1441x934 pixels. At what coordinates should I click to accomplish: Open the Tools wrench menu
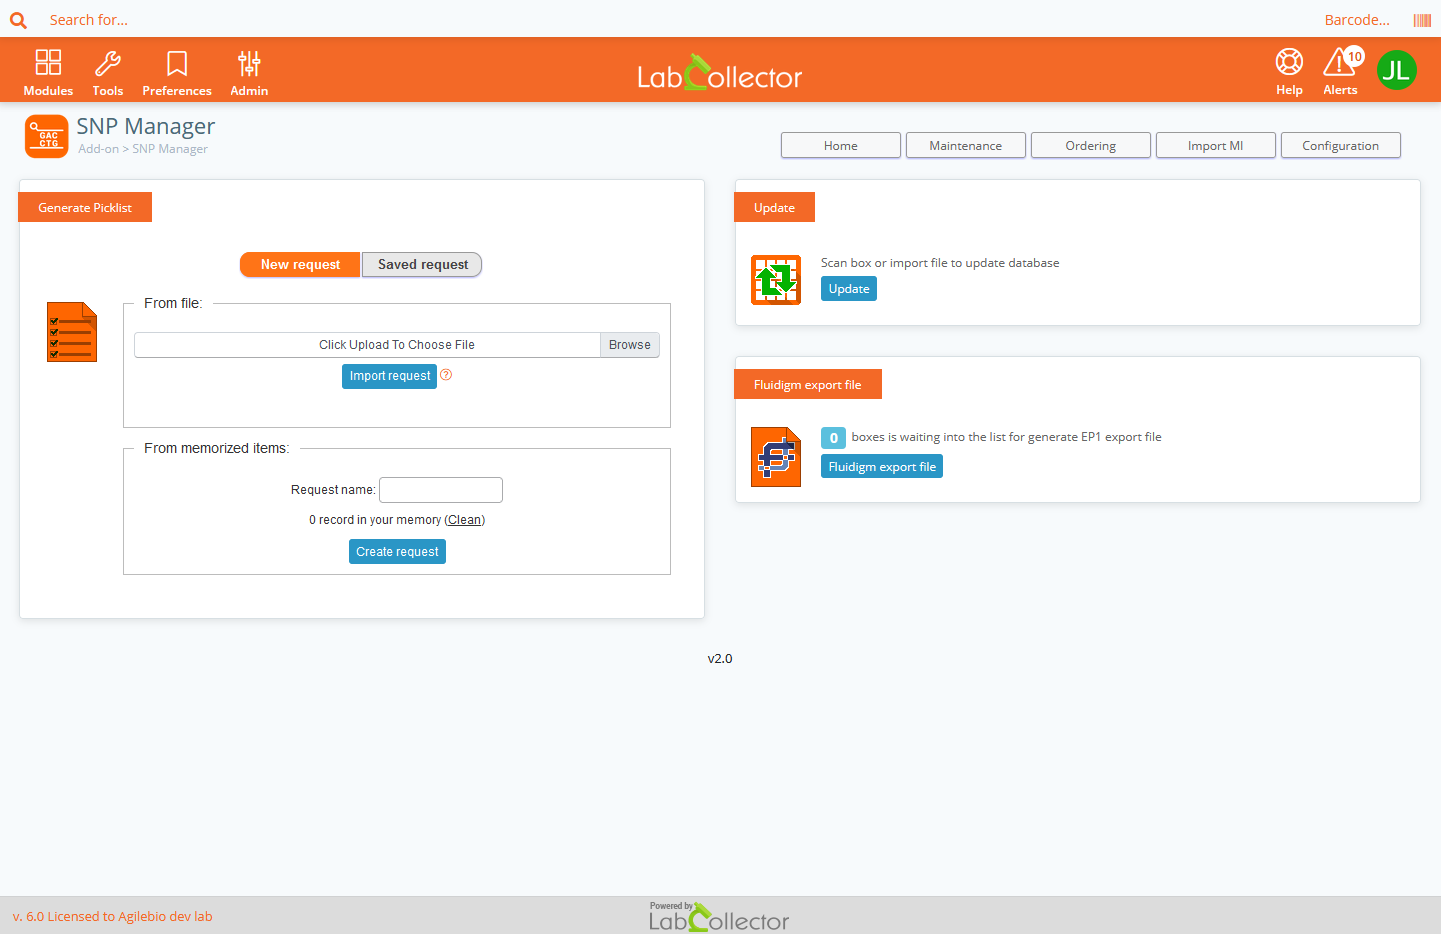coord(108,73)
